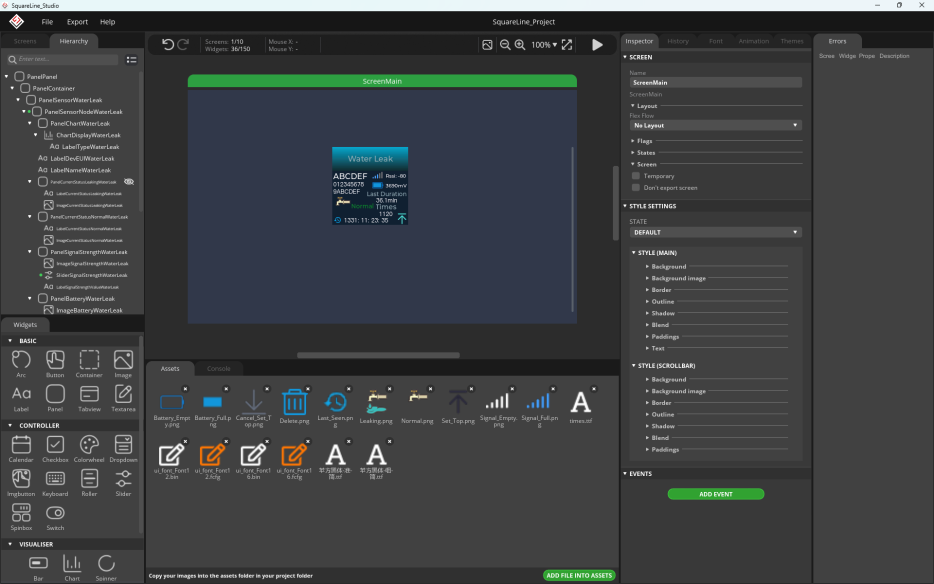Enable the Temporary checkbox

point(636,176)
